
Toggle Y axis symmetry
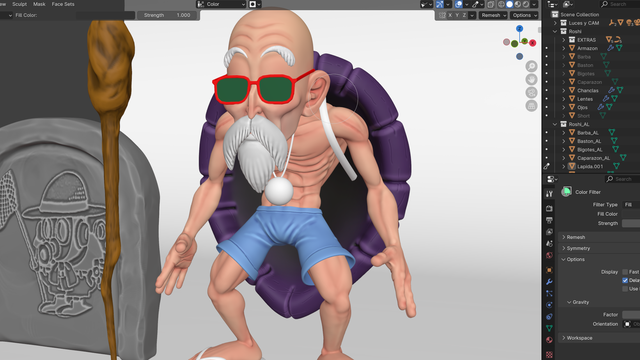point(457,15)
